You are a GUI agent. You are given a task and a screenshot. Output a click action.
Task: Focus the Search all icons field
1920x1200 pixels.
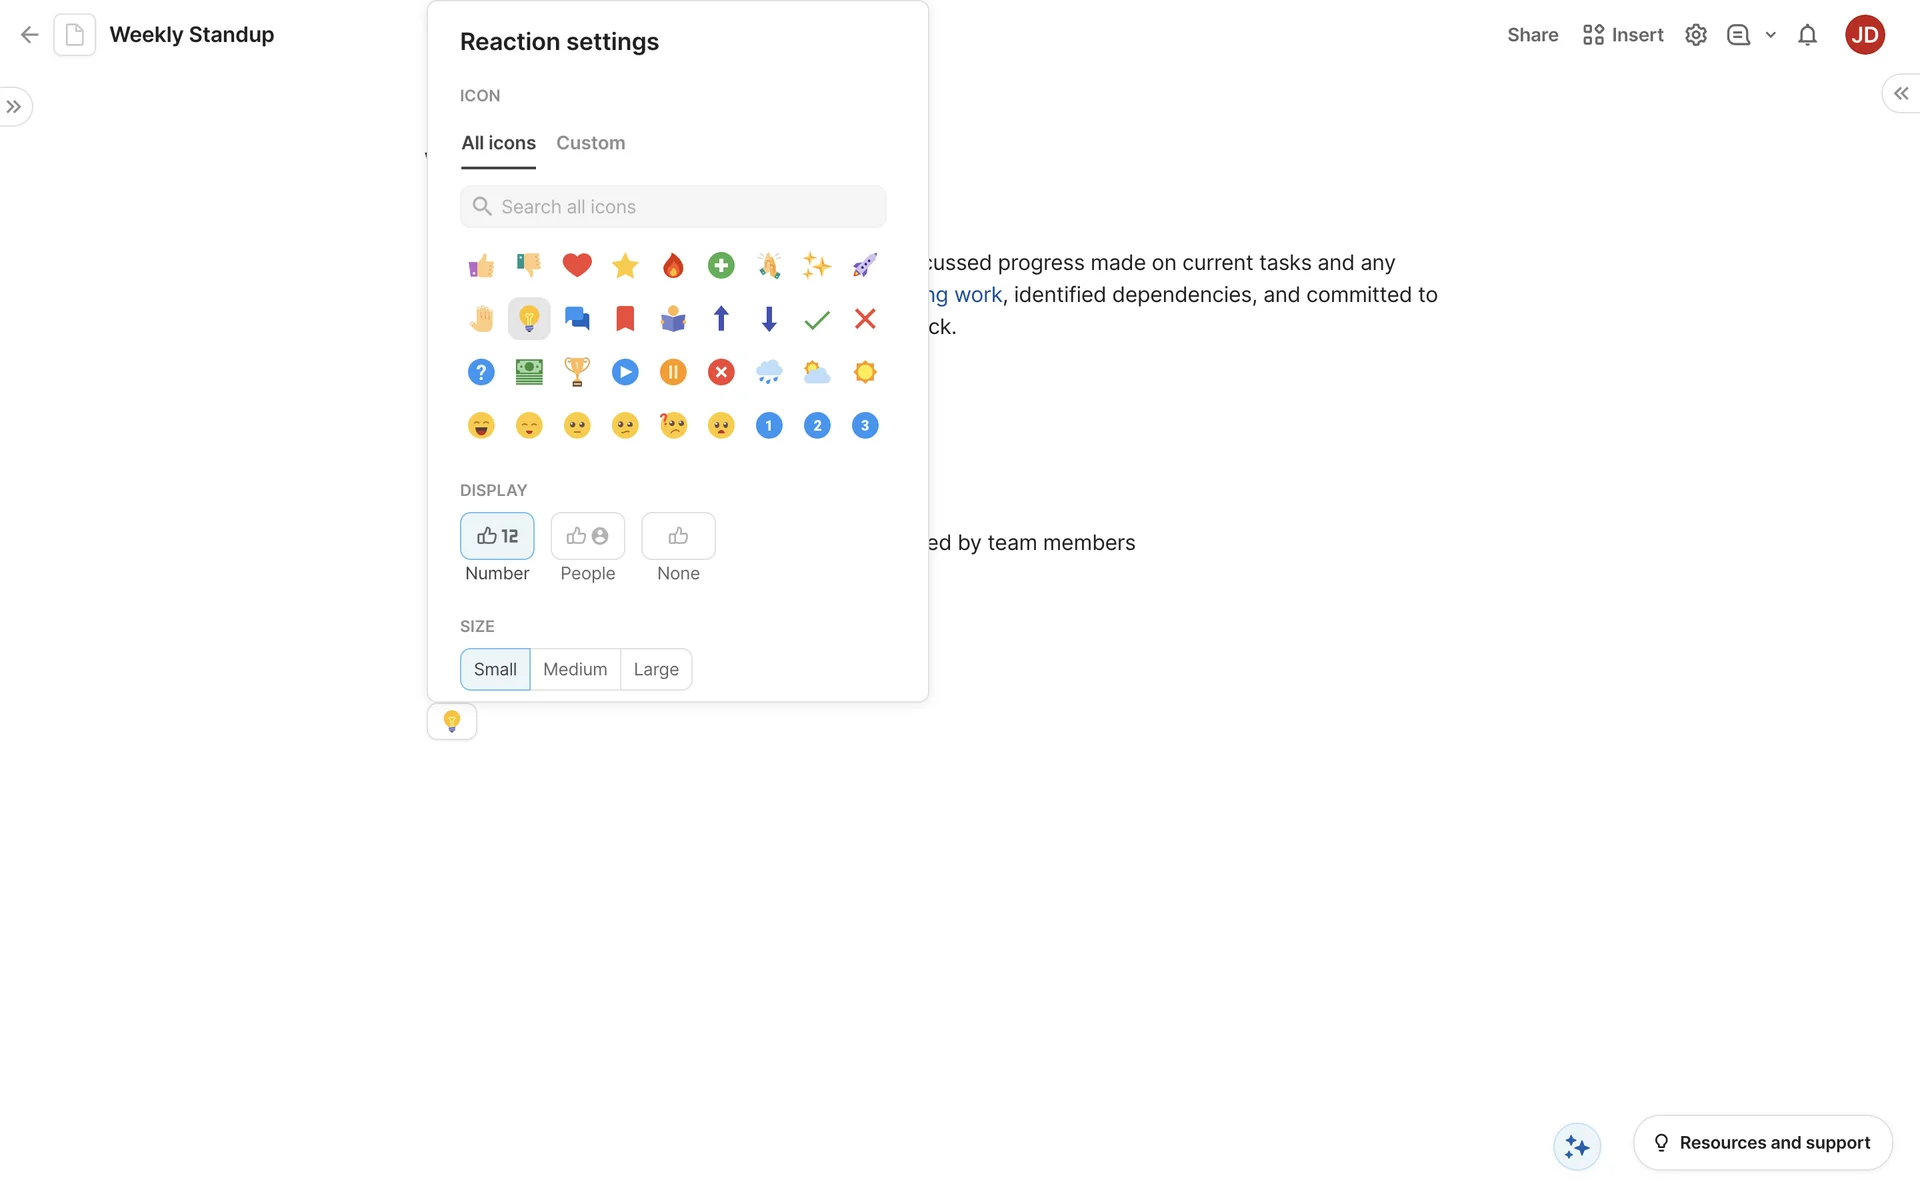(673, 207)
